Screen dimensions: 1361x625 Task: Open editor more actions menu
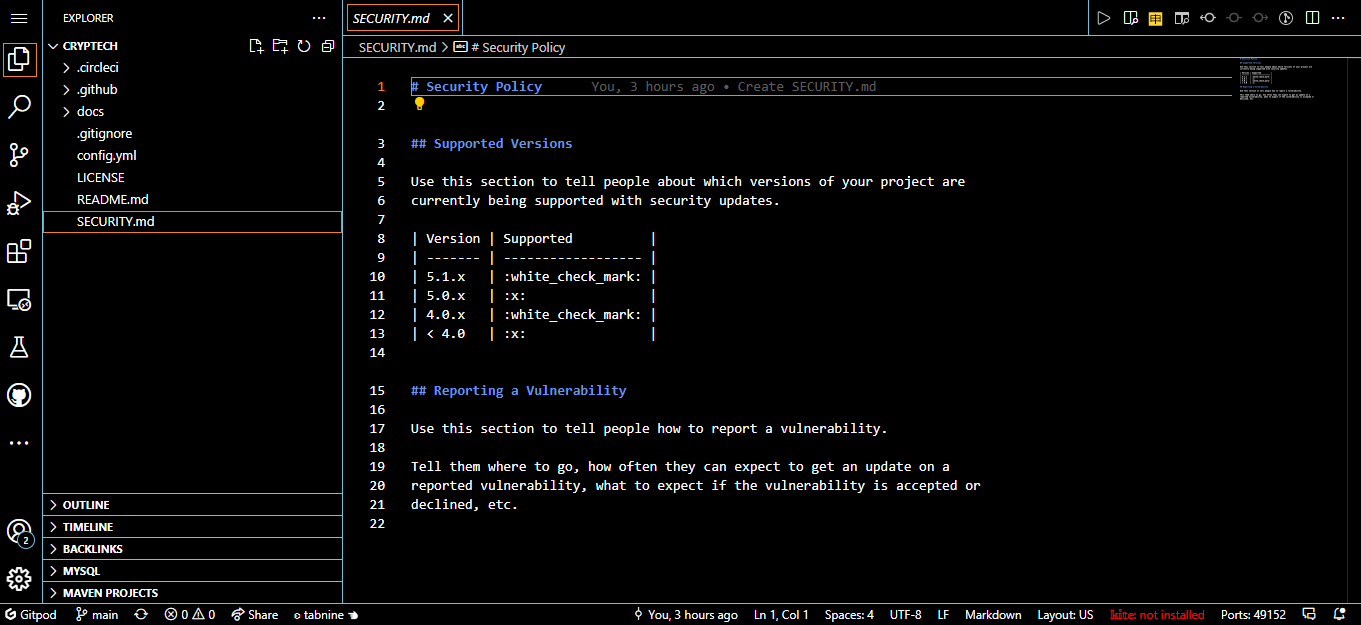pyautogui.click(x=1340, y=18)
